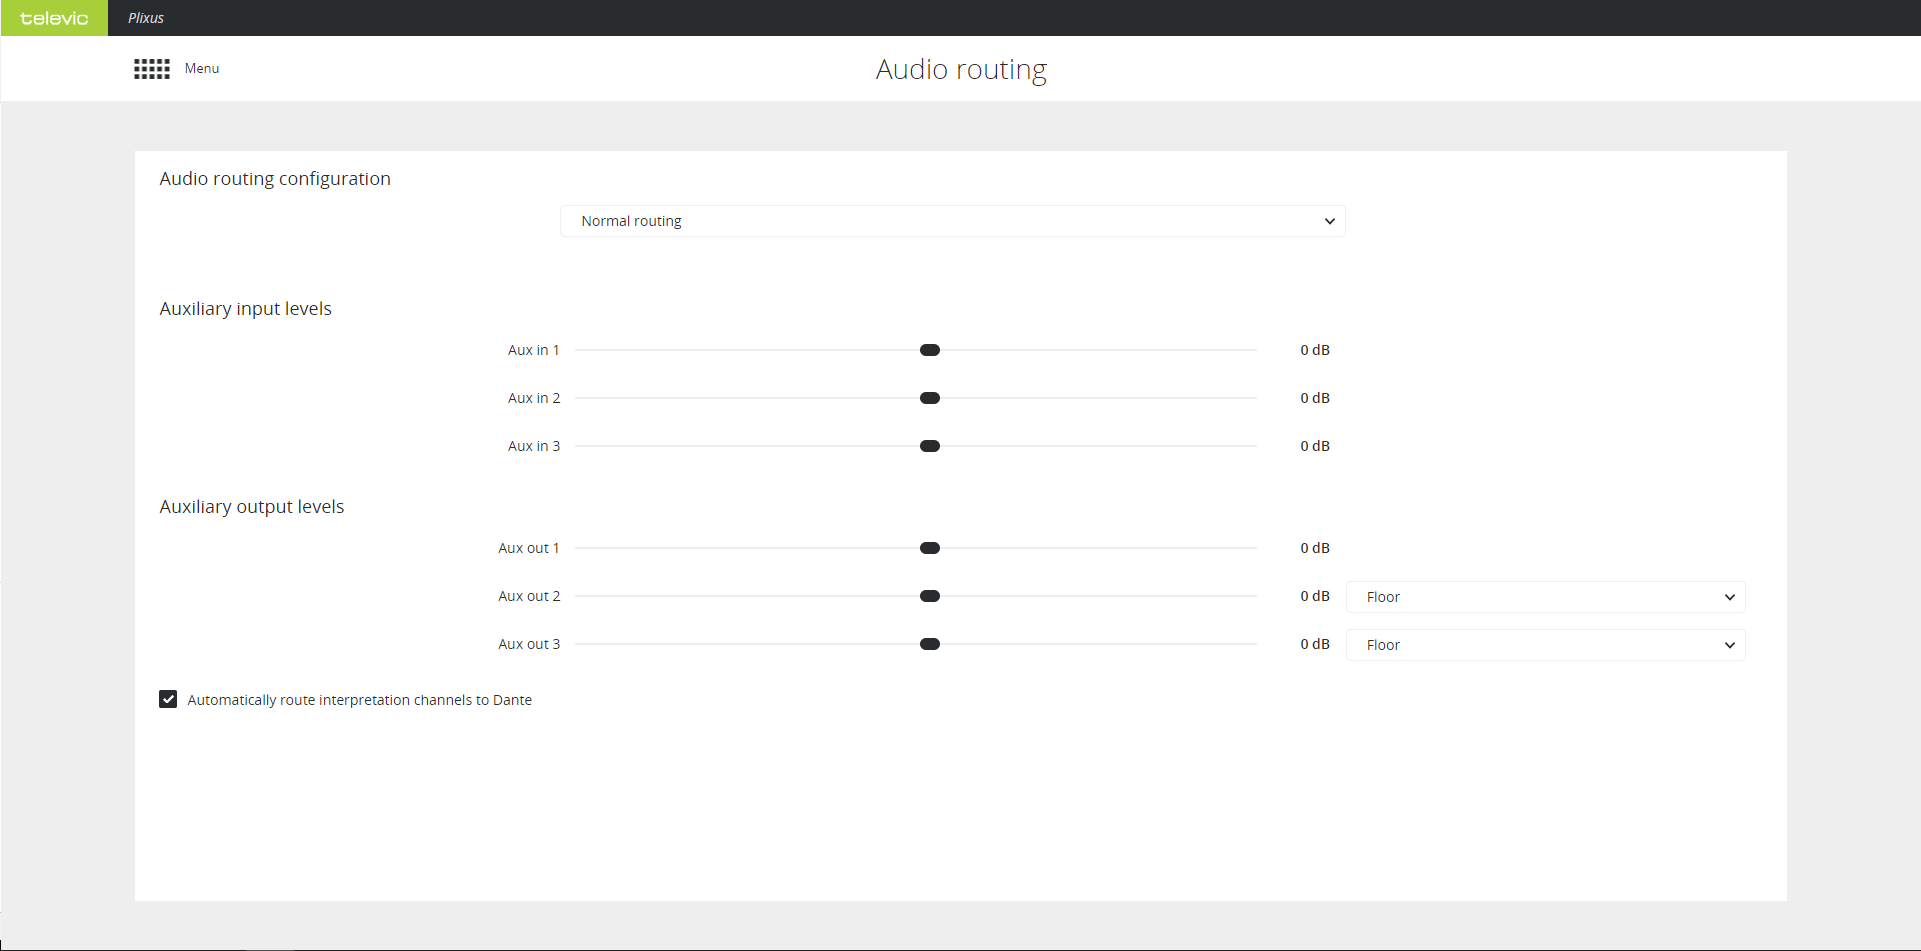Click the Aux in 1 slider handle
The width and height of the screenshot is (1921, 951).
coord(930,350)
